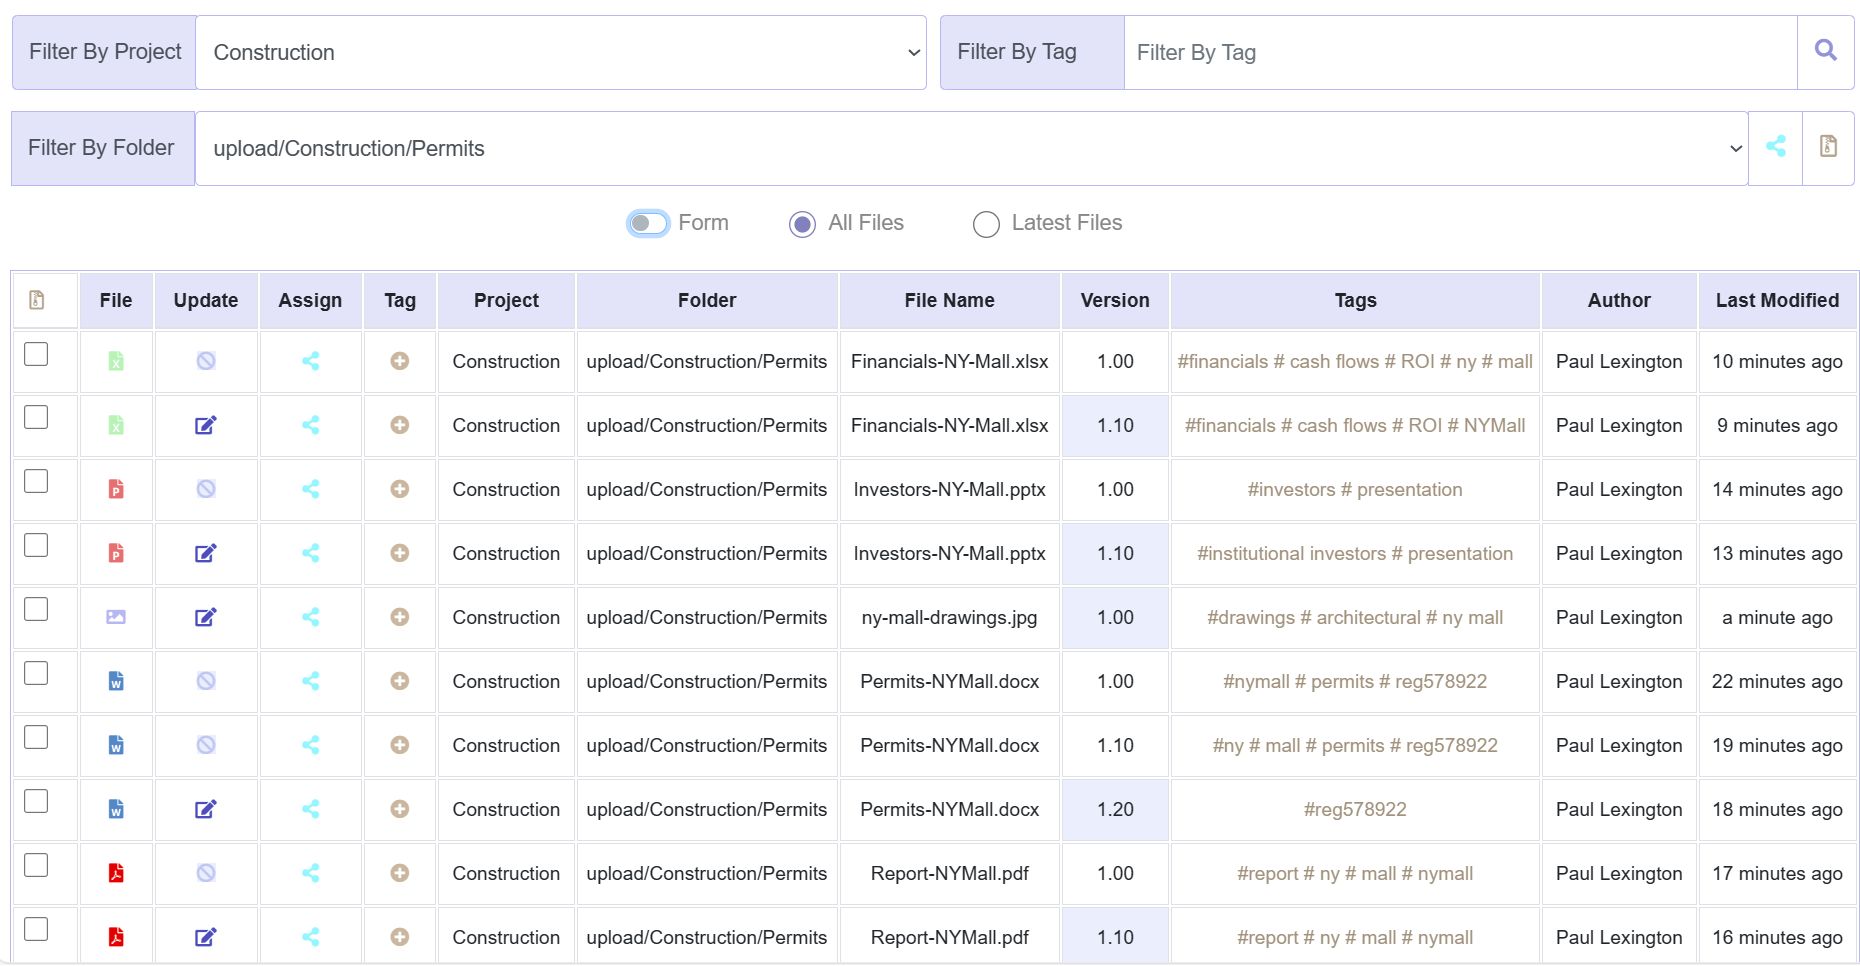
Task: Click edit icon for Financials-NY-Mall.xlsx version 1.10
Action: point(205,425)
